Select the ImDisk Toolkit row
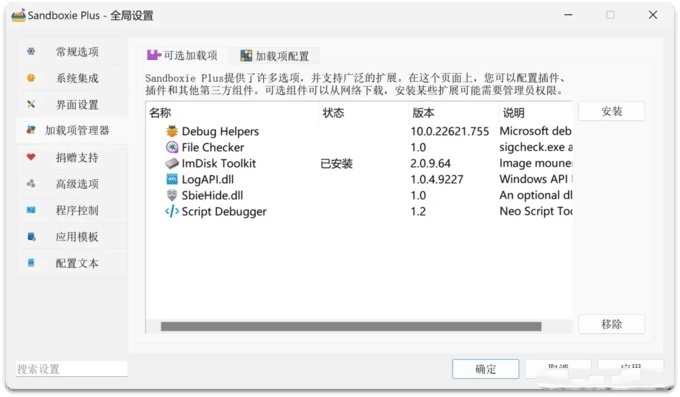The height and width of the screenshot is (397, 680). (359, 163)
